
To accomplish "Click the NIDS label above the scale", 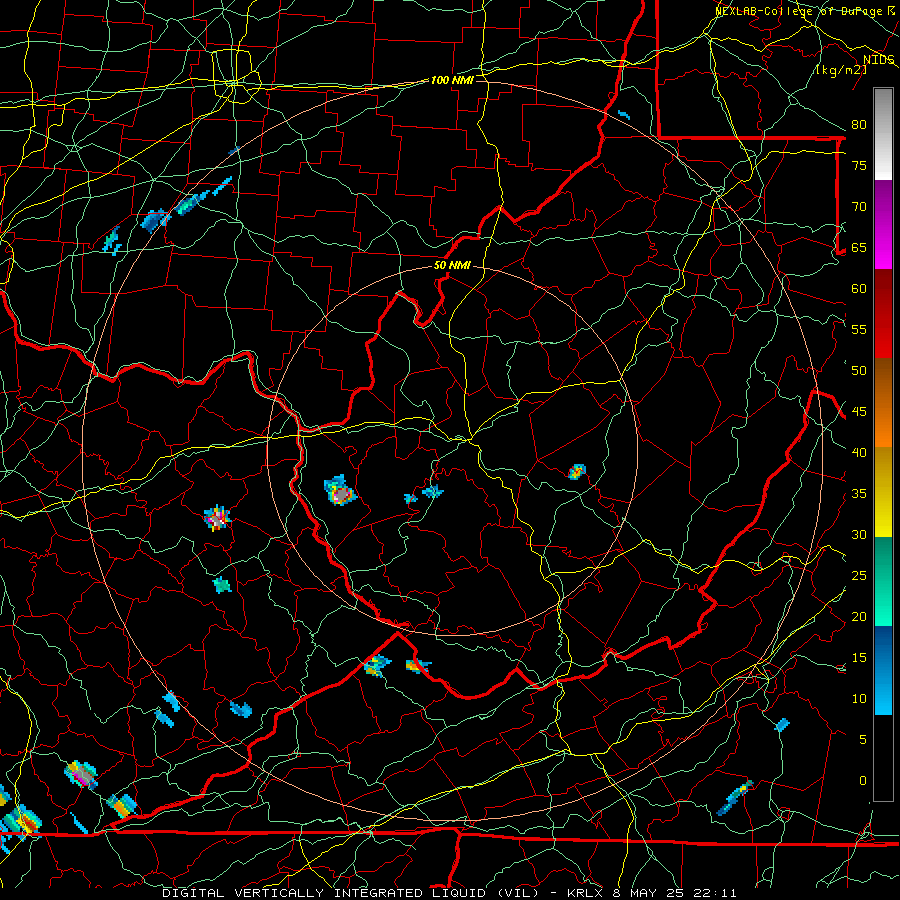I will click(x=879, y=60).
